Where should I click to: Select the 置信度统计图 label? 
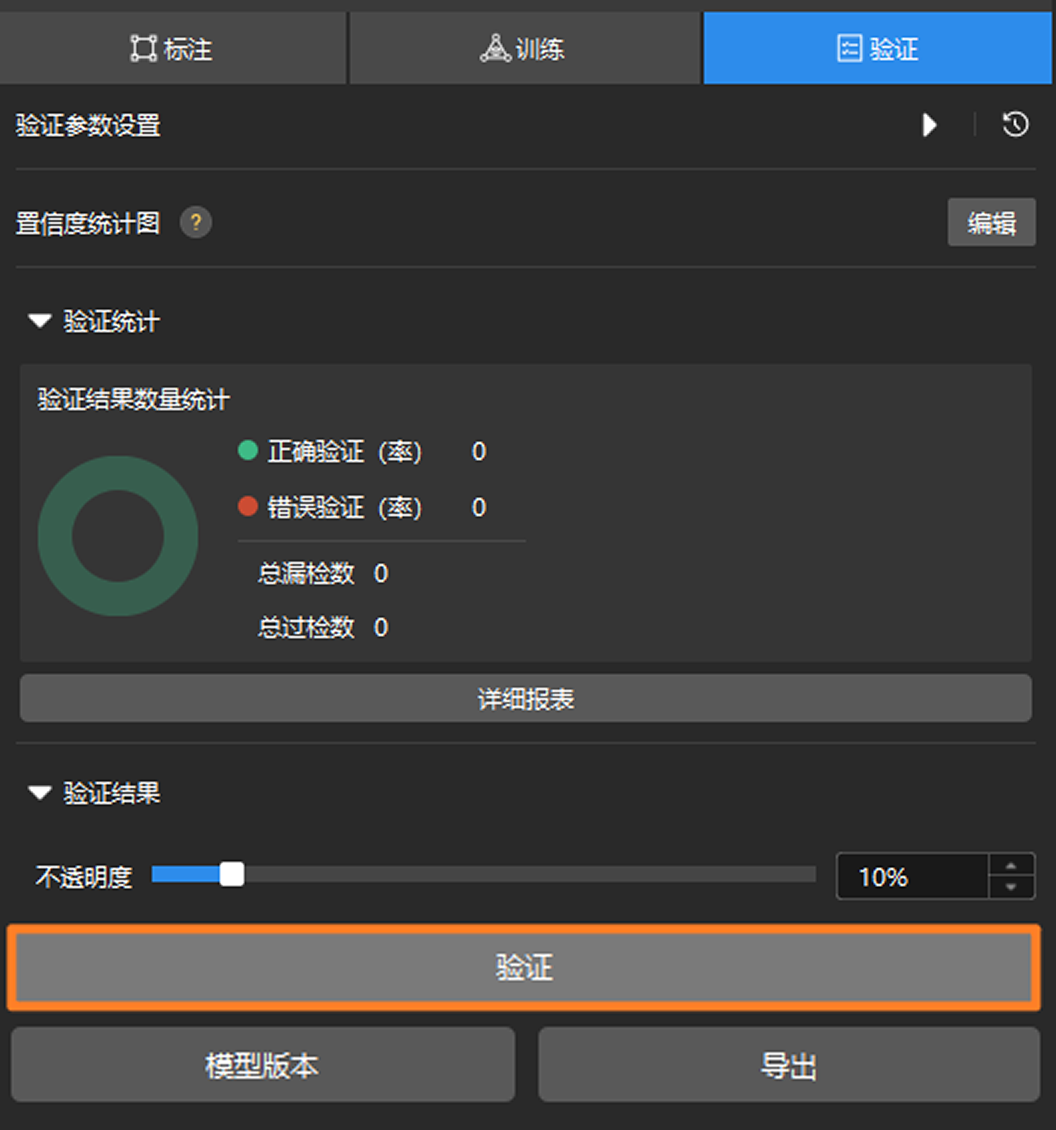(88, 223)
